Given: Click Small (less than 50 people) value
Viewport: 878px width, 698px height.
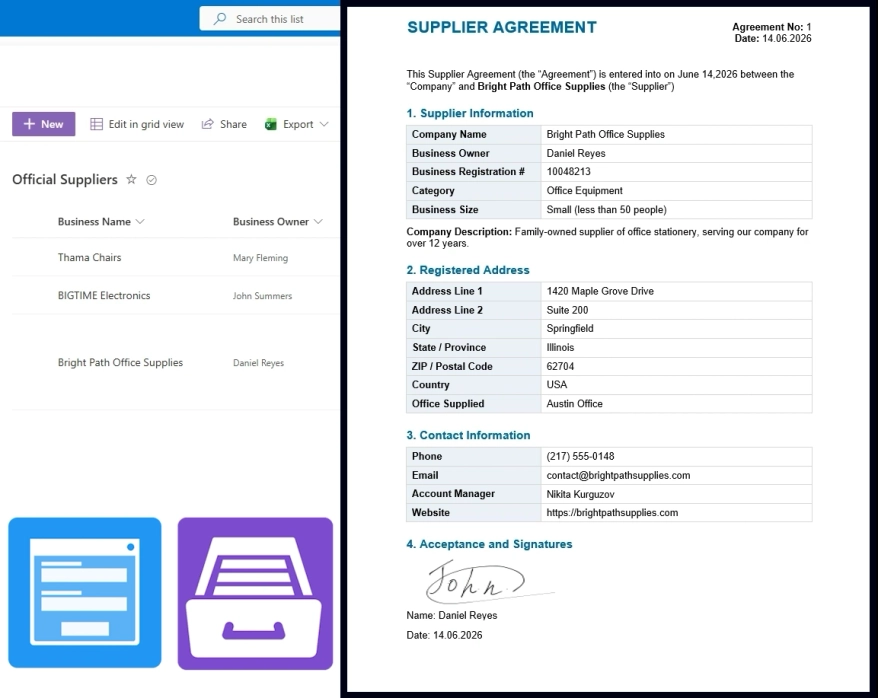Looking at the screenshot, I should click(x=606, y=209).
